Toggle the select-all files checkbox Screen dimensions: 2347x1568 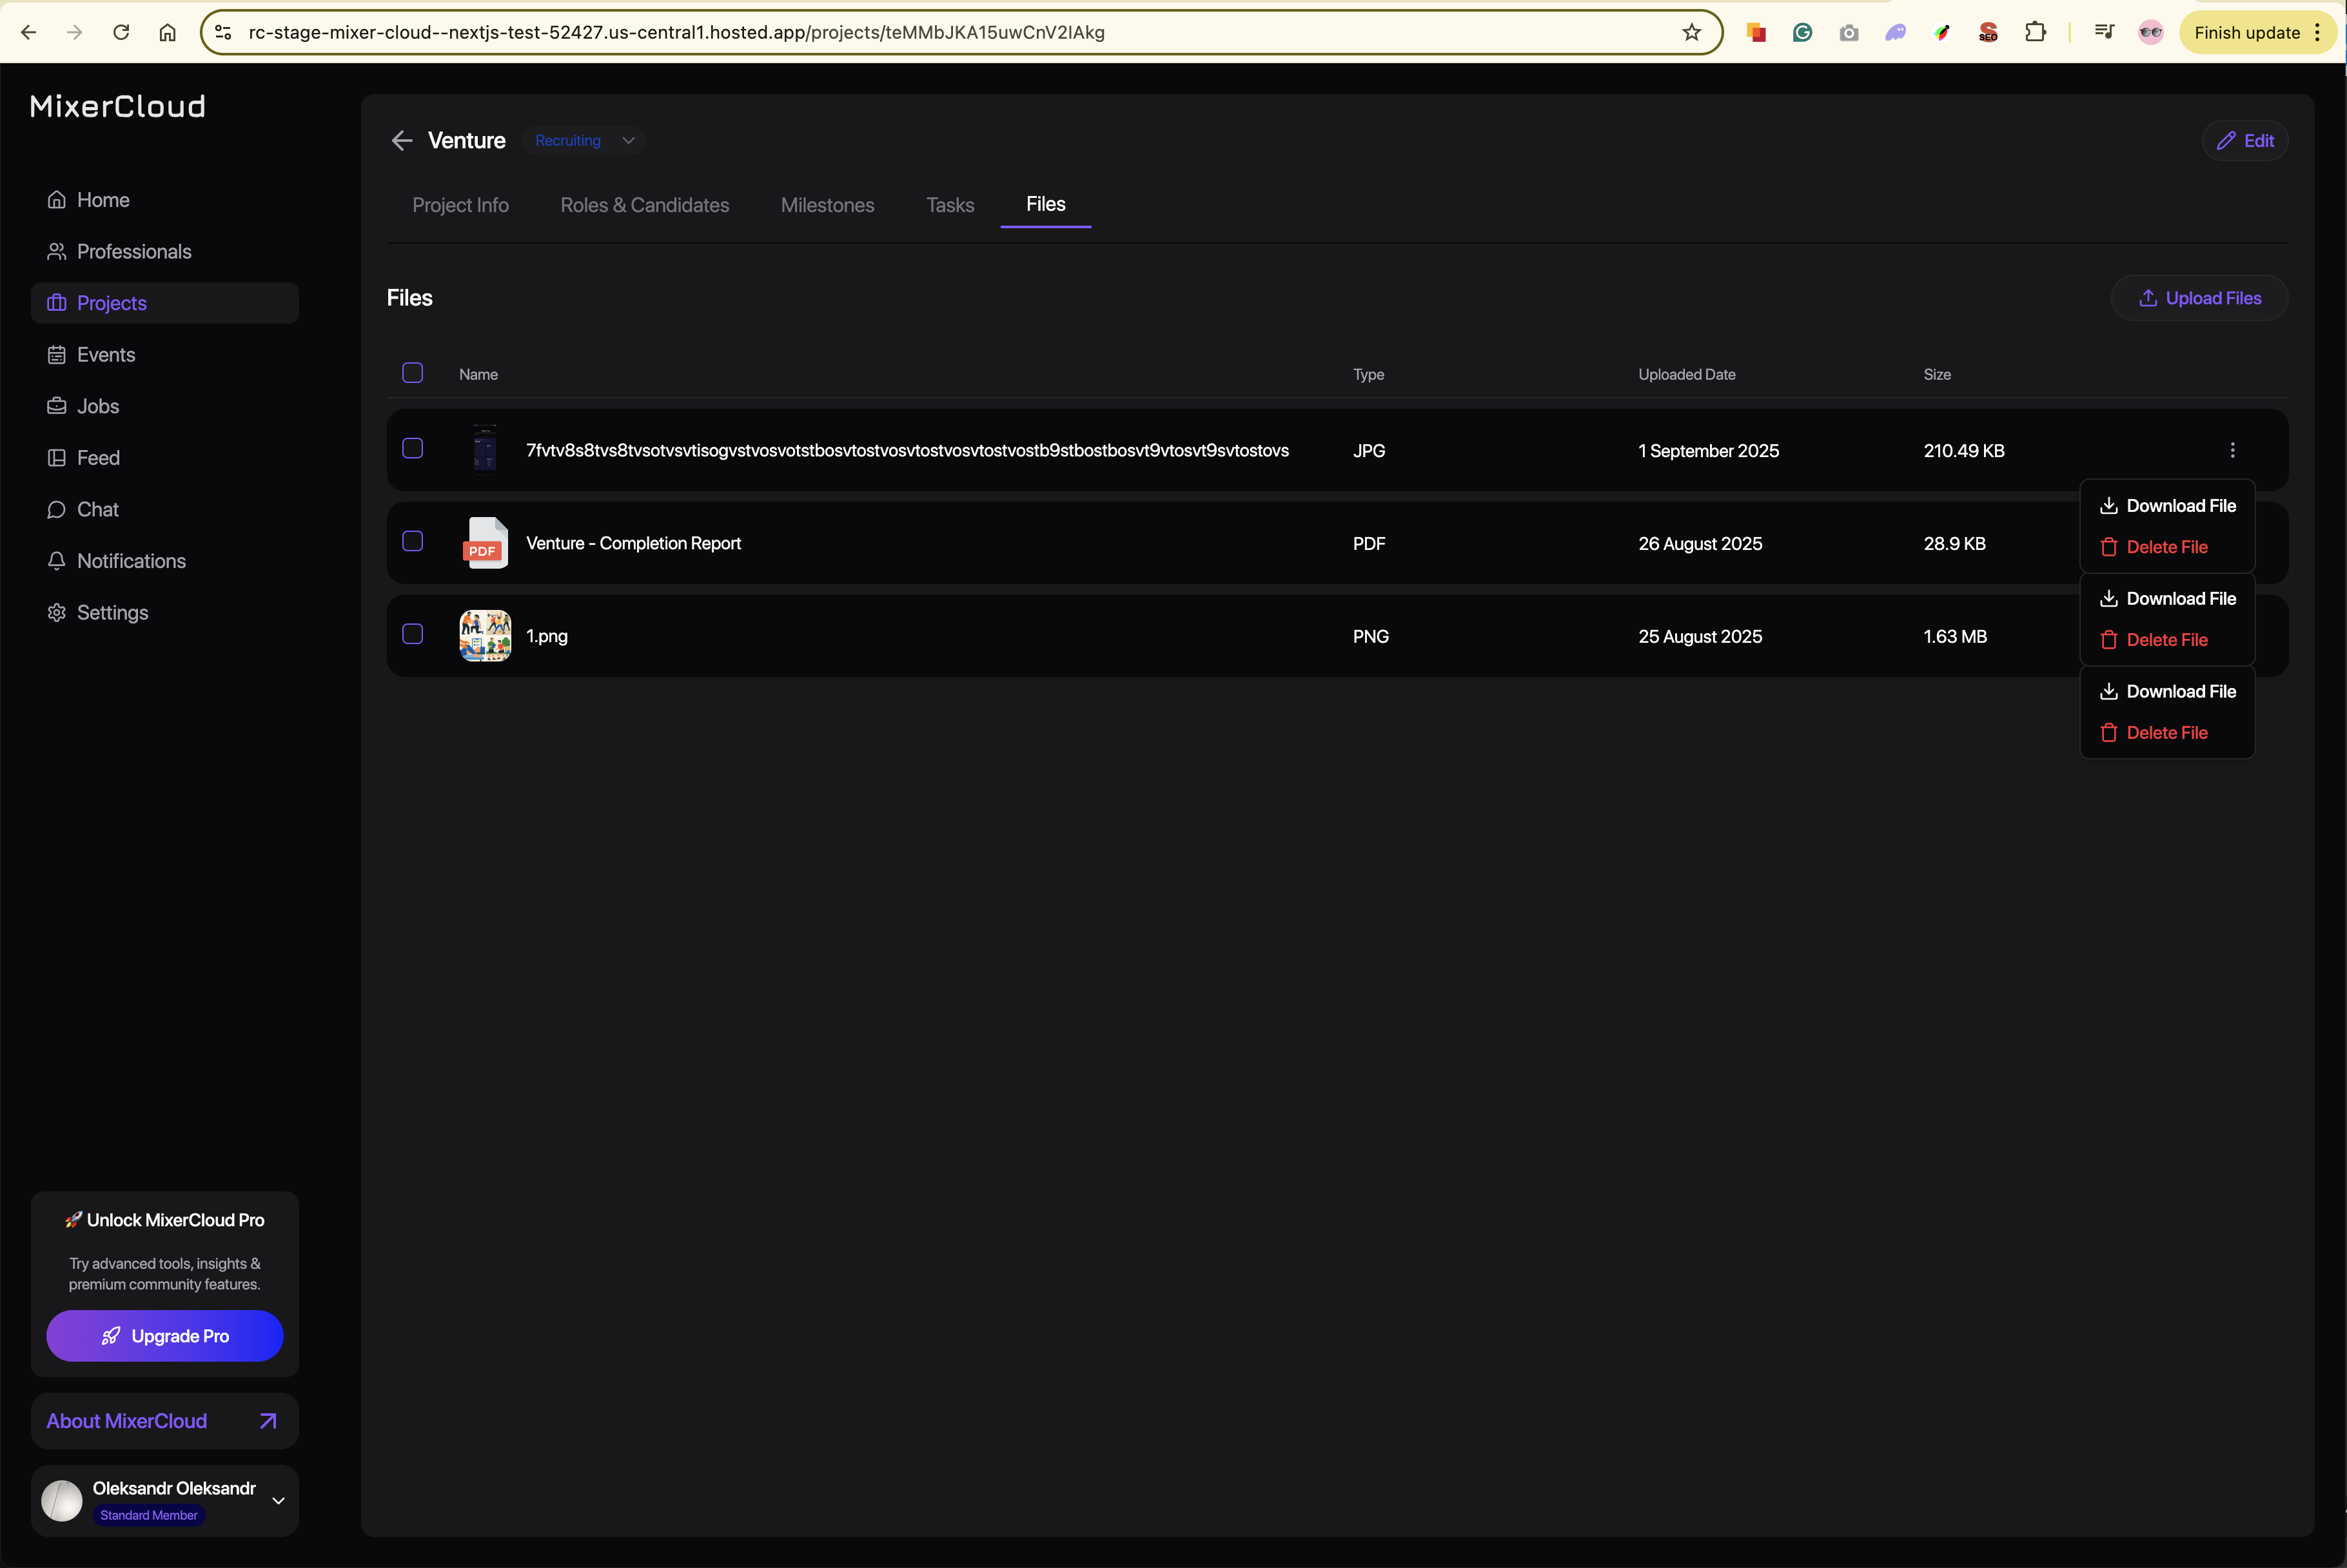(412, 373)
